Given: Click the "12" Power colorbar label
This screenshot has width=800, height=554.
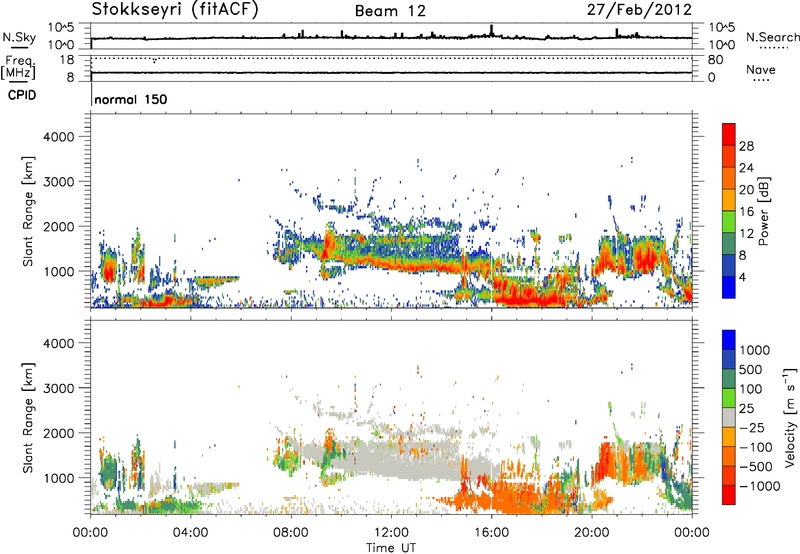Looking at the screenshot, I should (746, 234).
